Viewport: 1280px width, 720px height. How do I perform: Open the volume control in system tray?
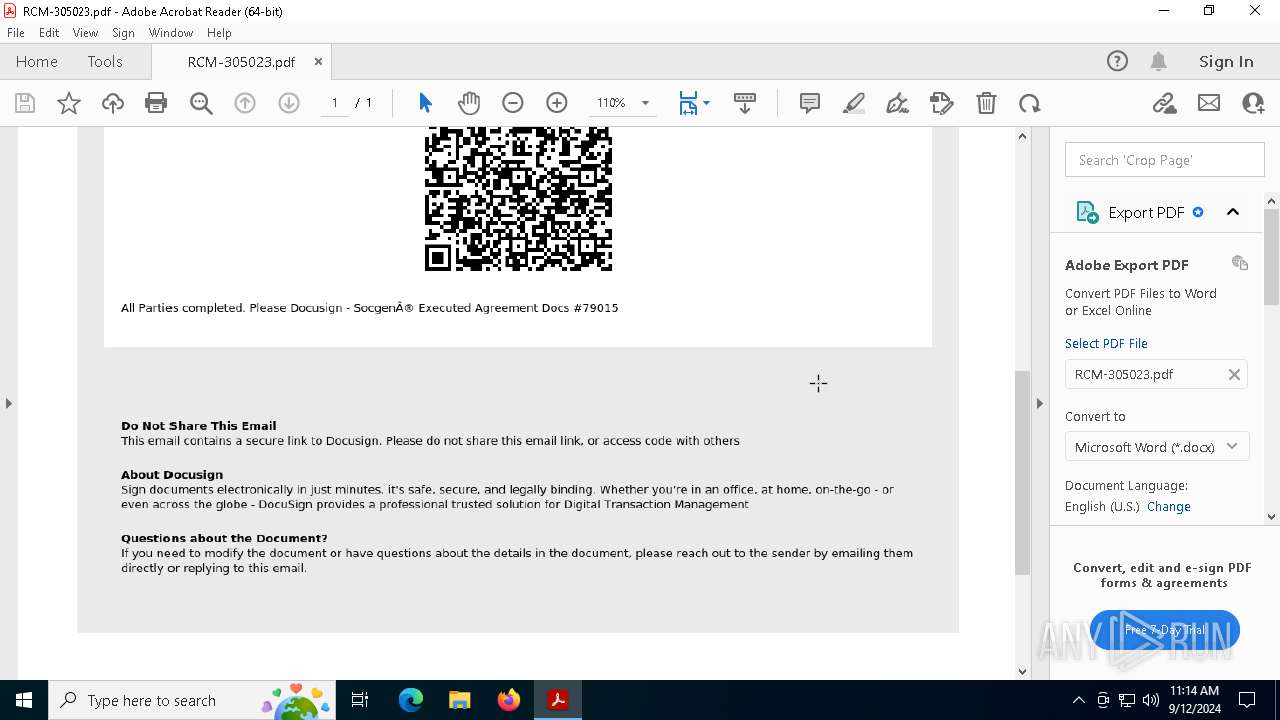coord(1150,700)
